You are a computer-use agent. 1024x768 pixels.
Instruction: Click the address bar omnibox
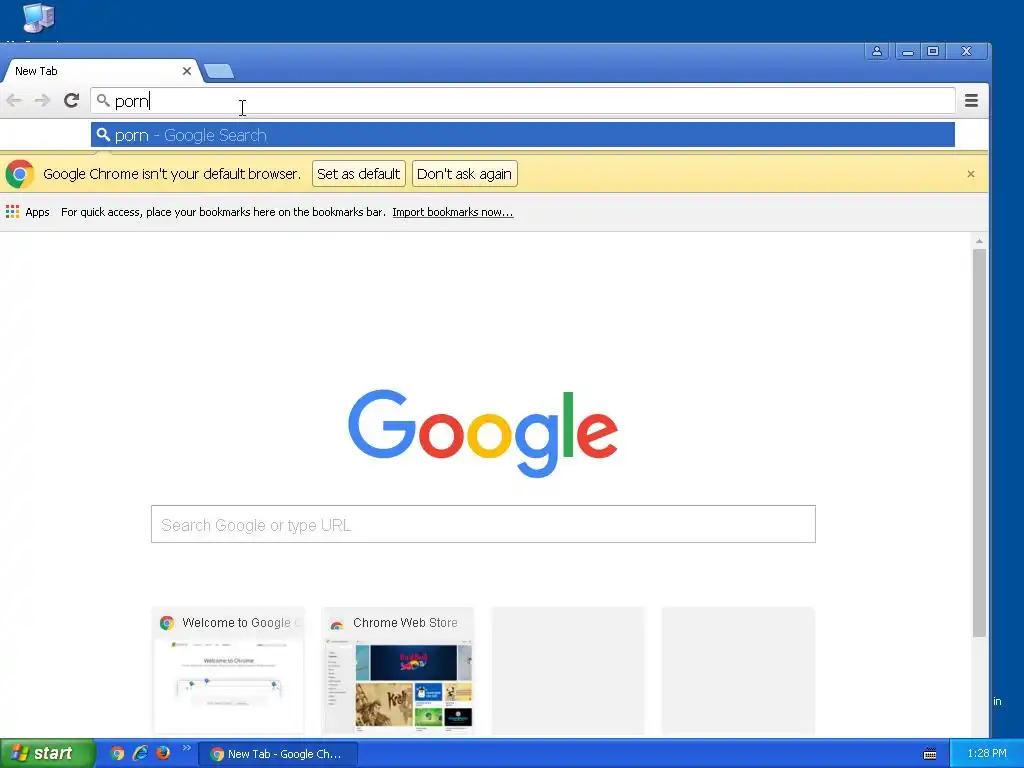coord(522,101)
